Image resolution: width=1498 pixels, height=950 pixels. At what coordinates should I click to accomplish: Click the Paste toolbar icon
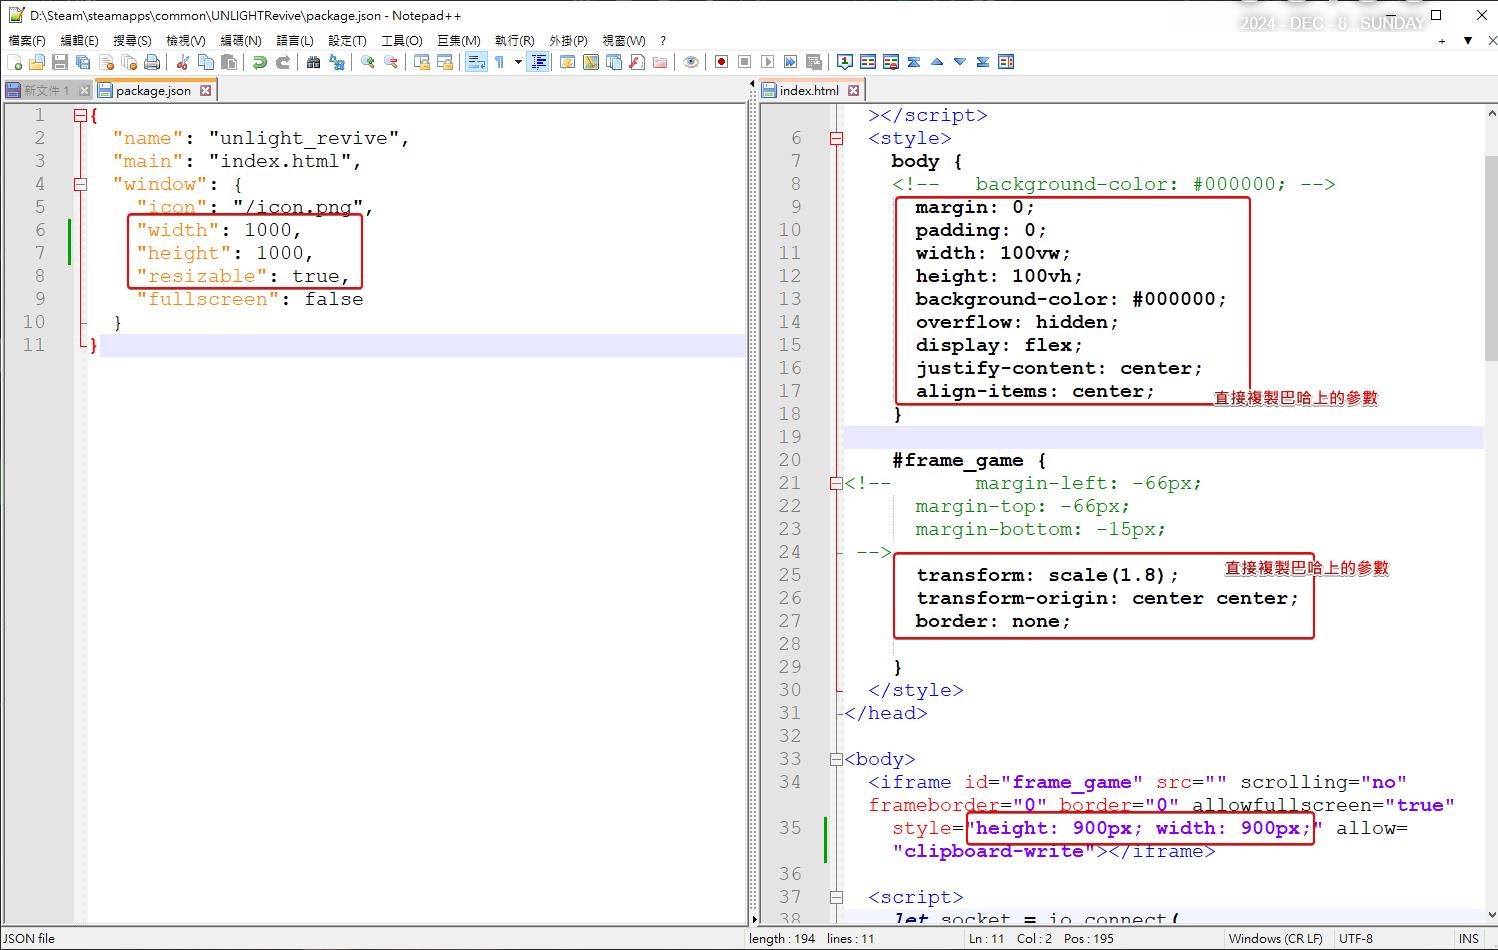[229, 62]
